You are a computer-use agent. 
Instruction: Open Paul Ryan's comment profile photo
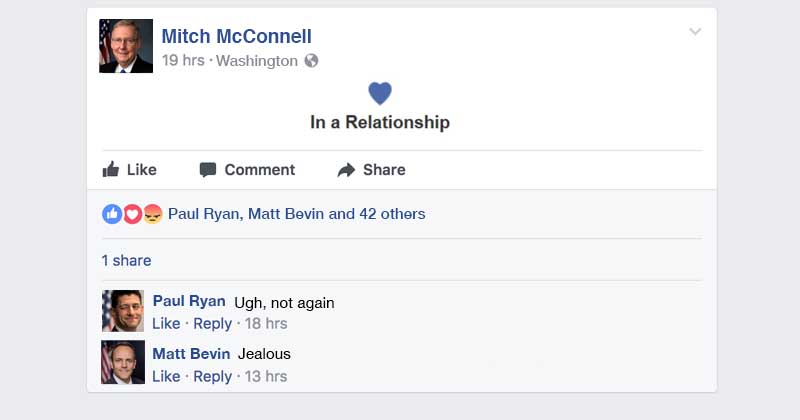(123, 311)
